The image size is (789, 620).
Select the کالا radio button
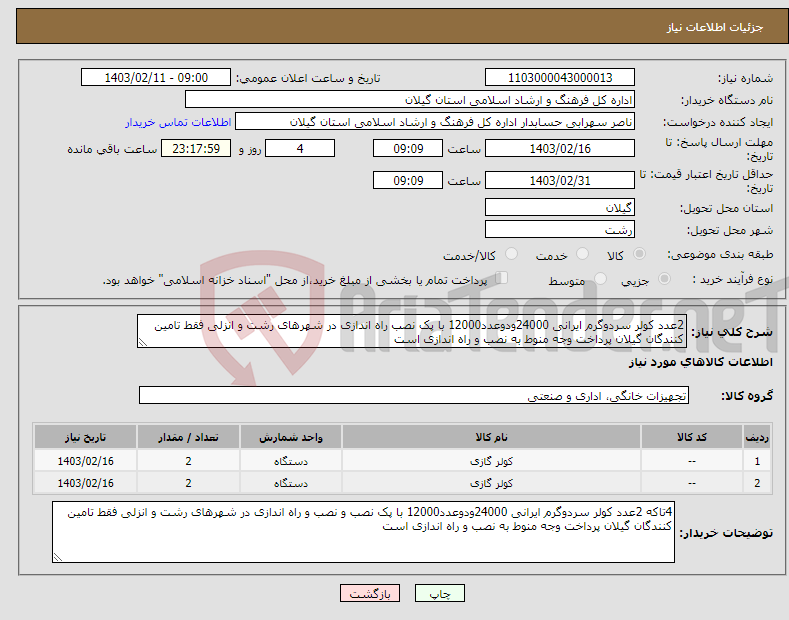tap(639, 254)
